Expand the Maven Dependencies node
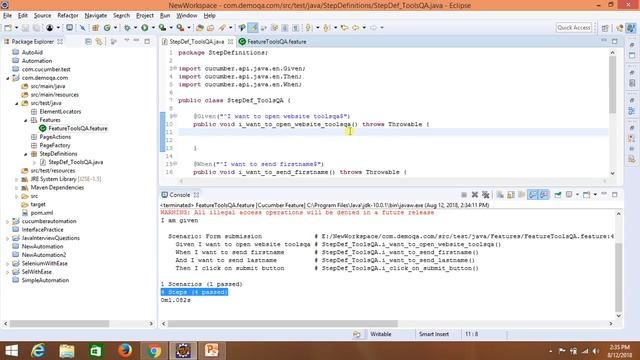Viewport: 640px width, 360px height. 17,188
